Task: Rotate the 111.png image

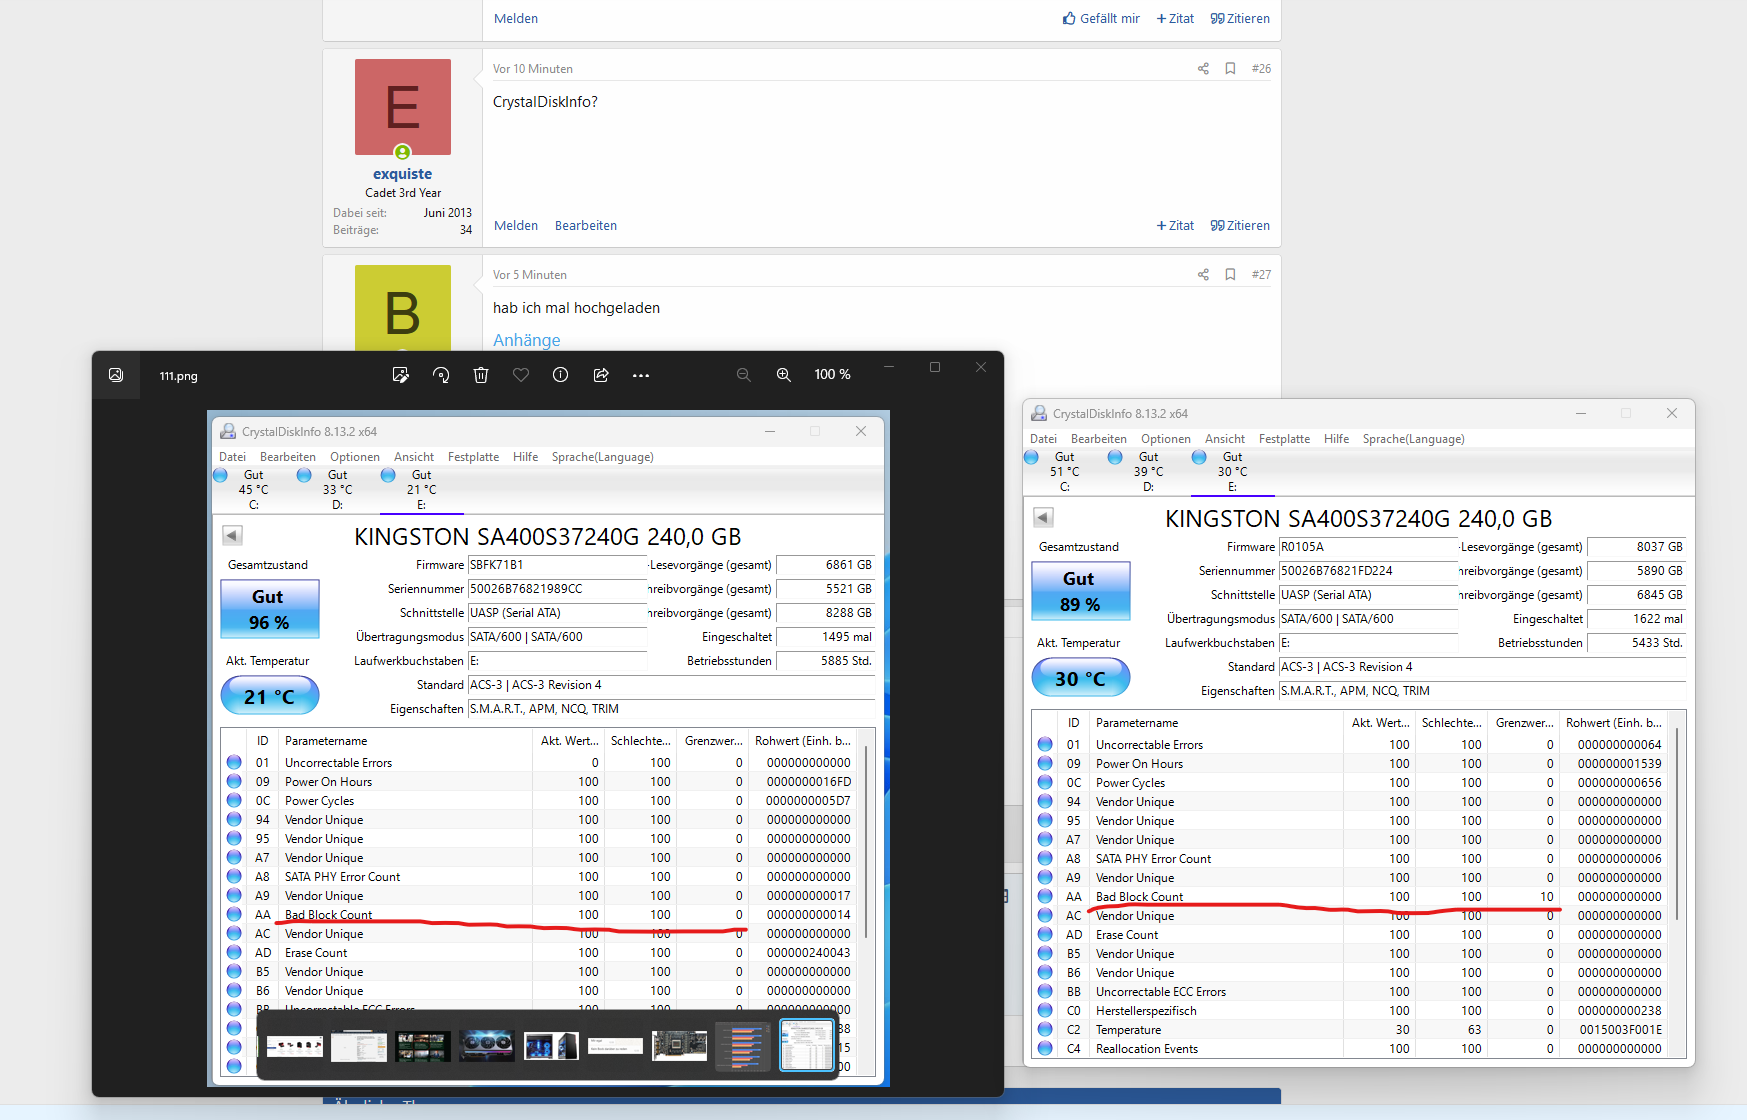Action: pos(441,375)
